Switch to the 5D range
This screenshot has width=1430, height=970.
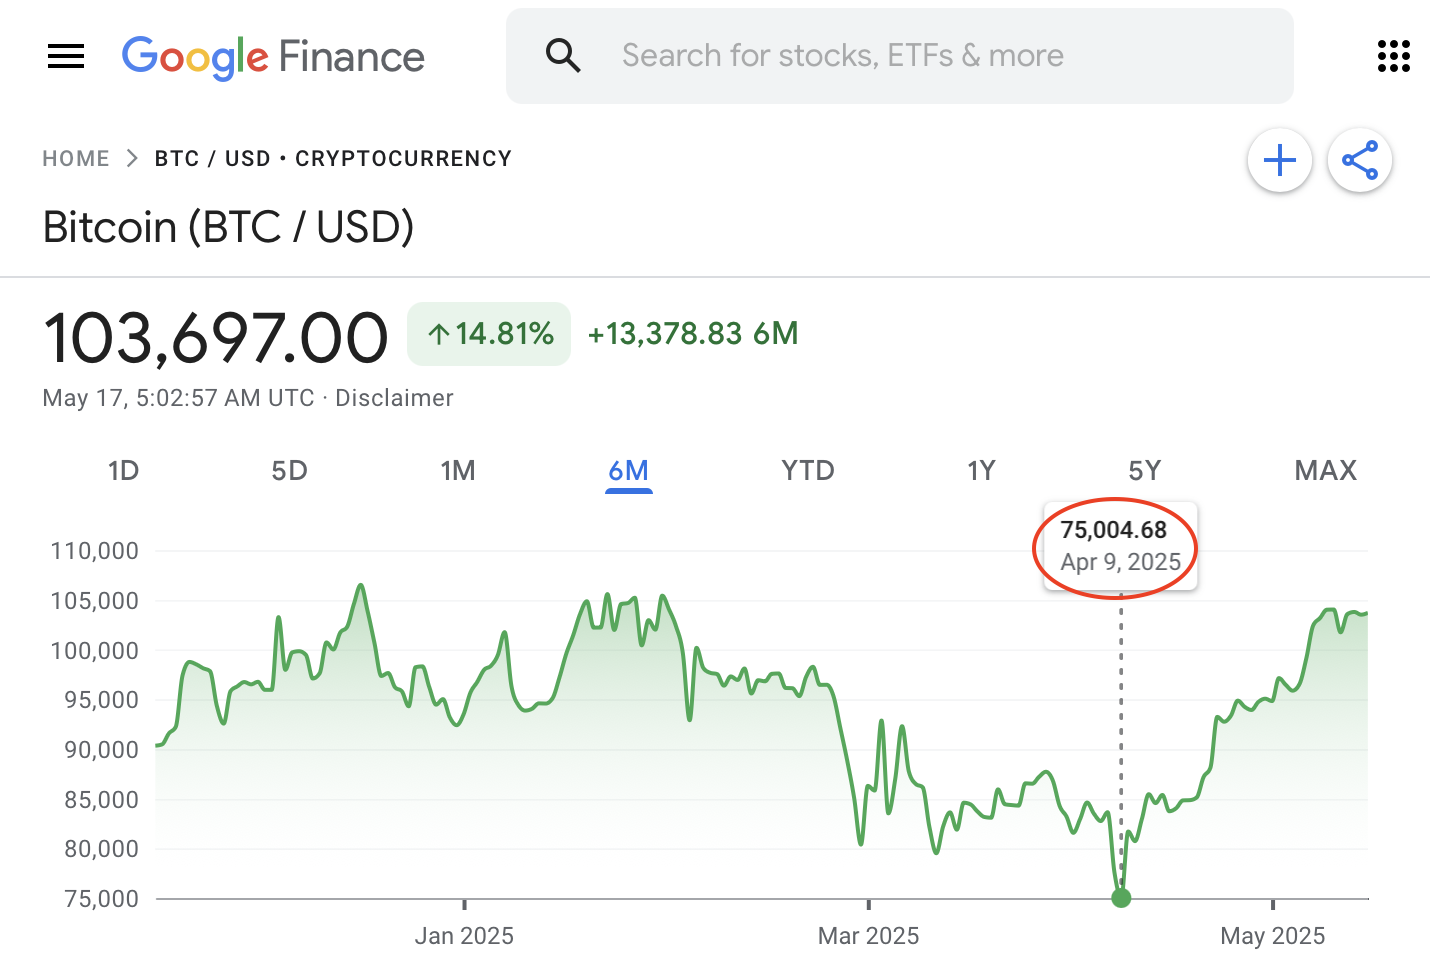tap(289, 471)
